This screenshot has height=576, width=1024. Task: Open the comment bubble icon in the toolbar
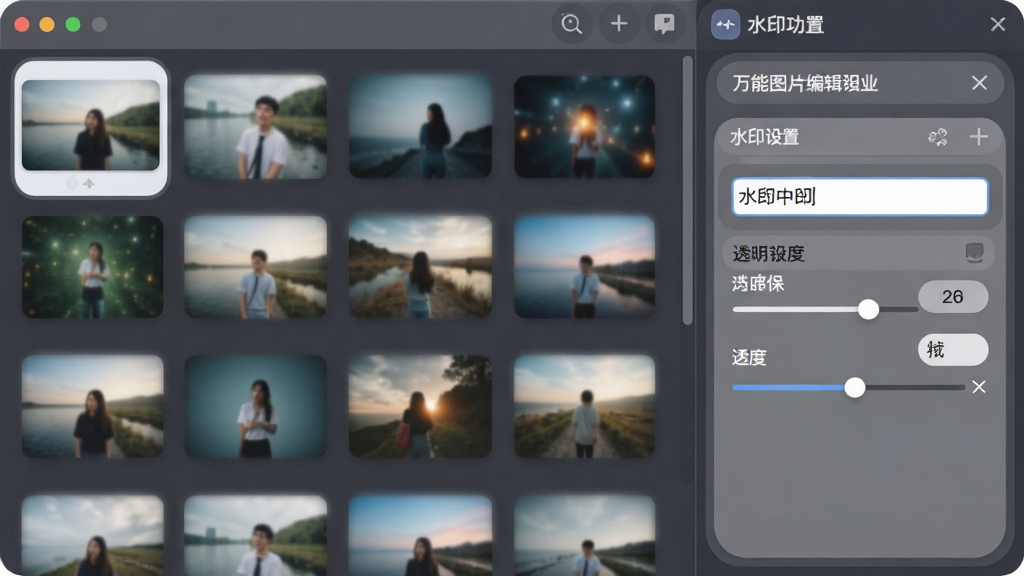point(665,24)
